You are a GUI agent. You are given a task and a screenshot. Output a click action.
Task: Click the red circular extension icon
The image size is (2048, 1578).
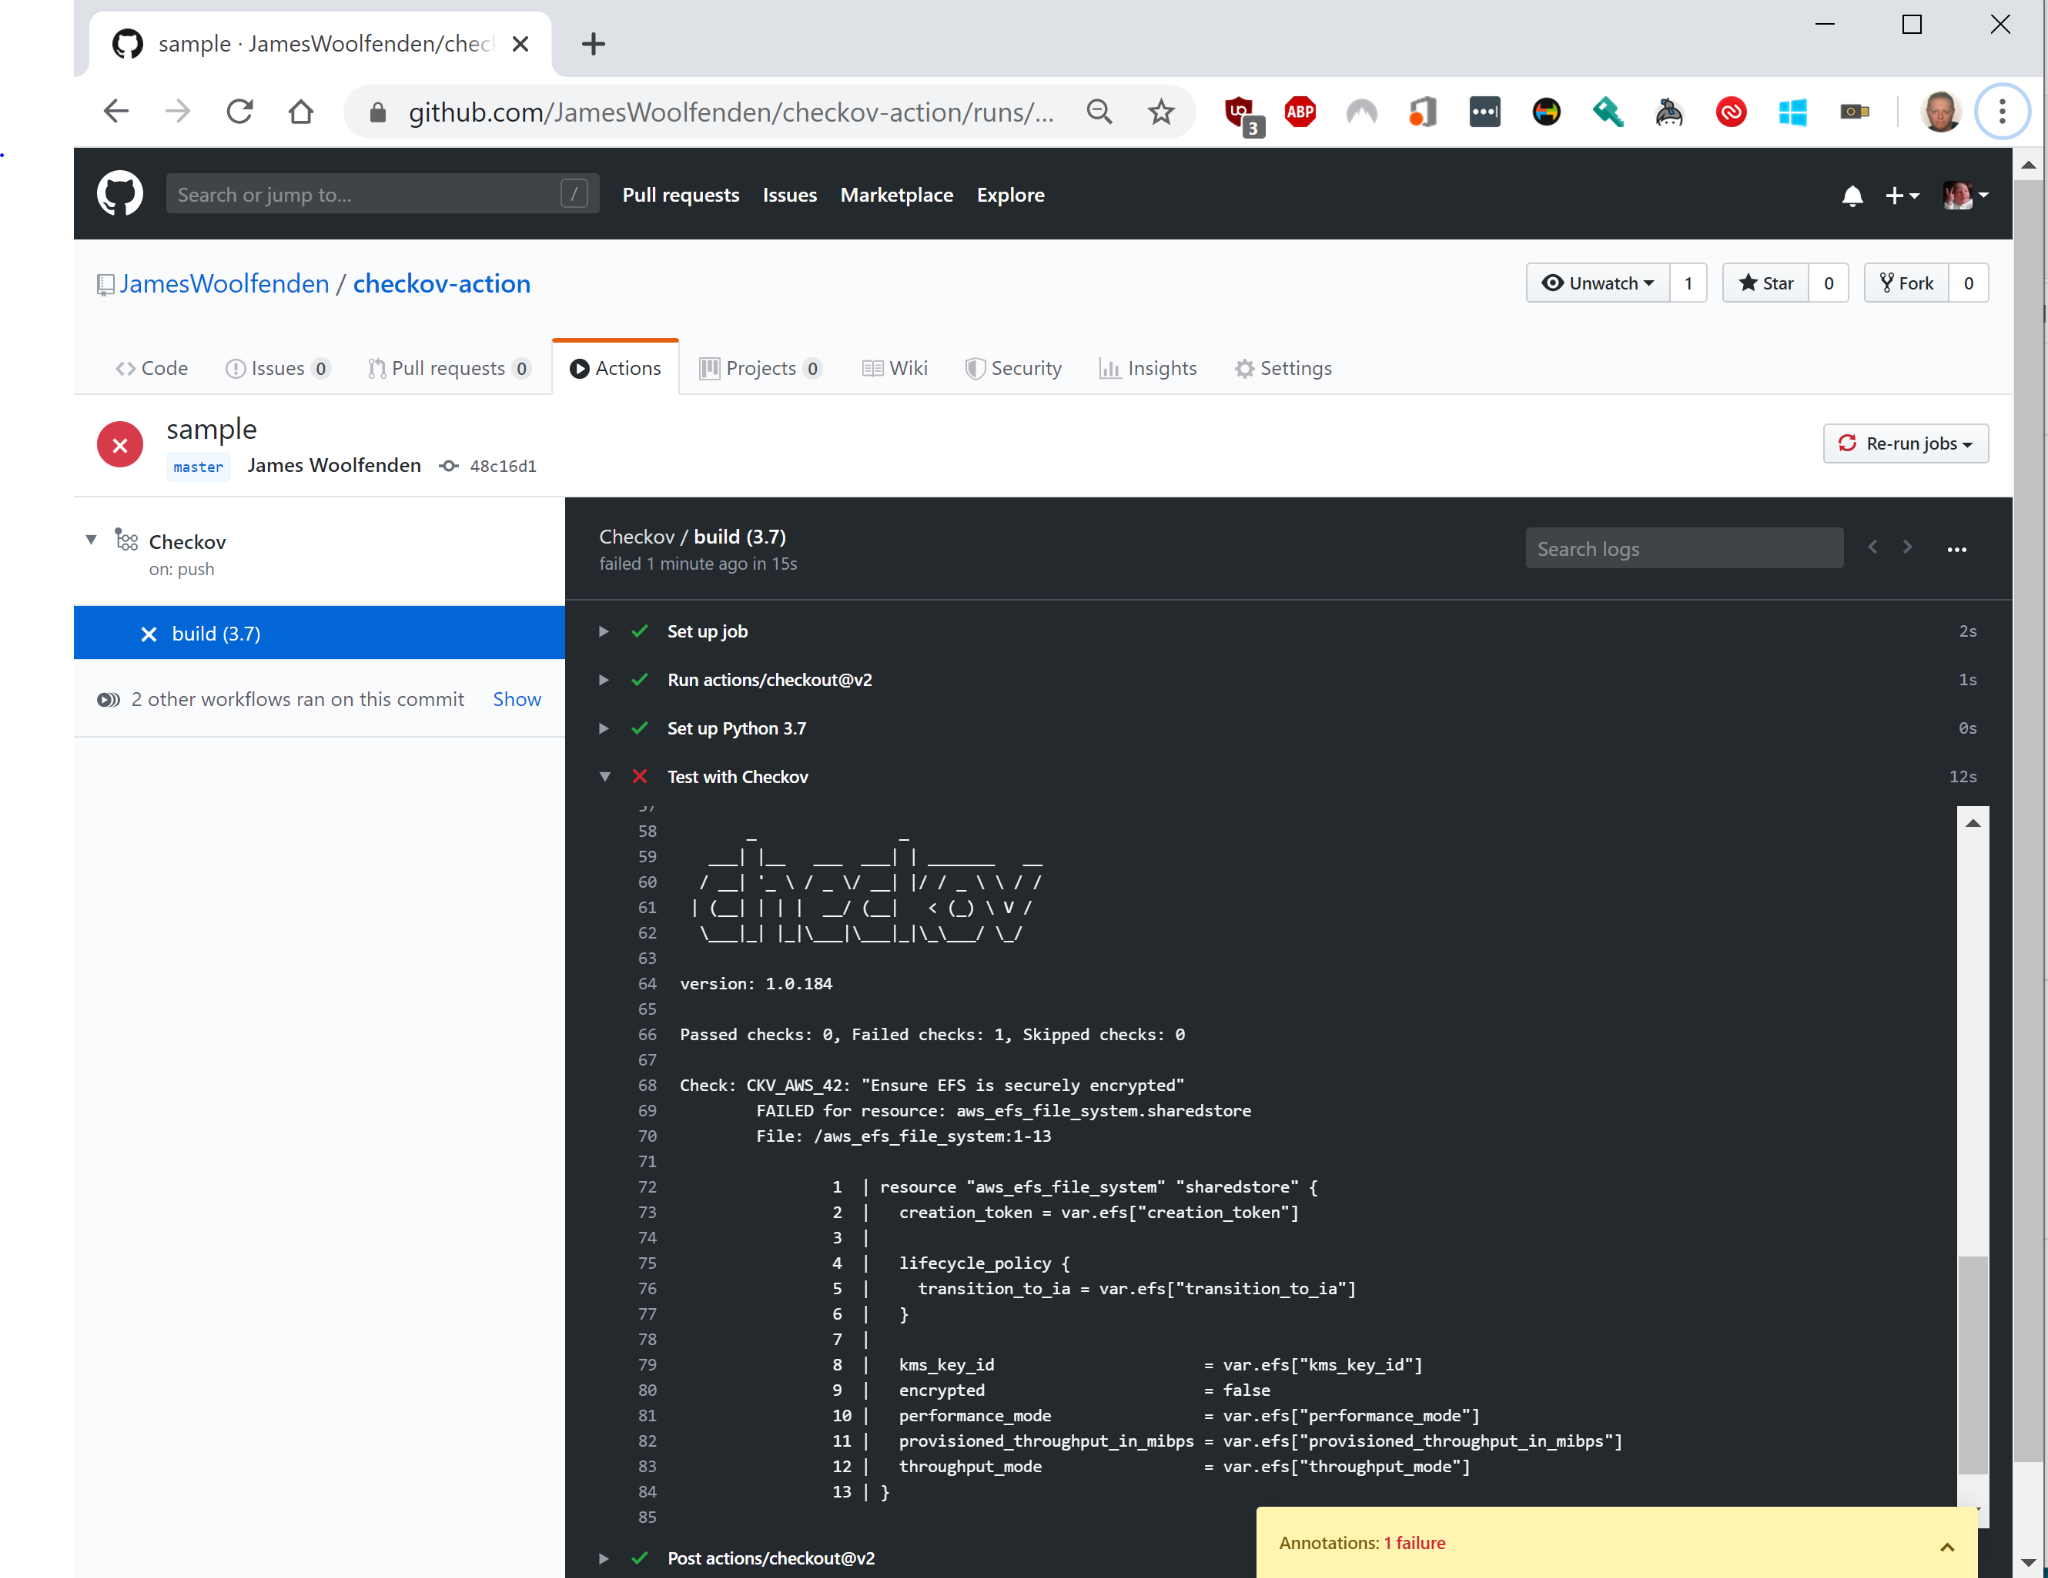point(1731,112)
